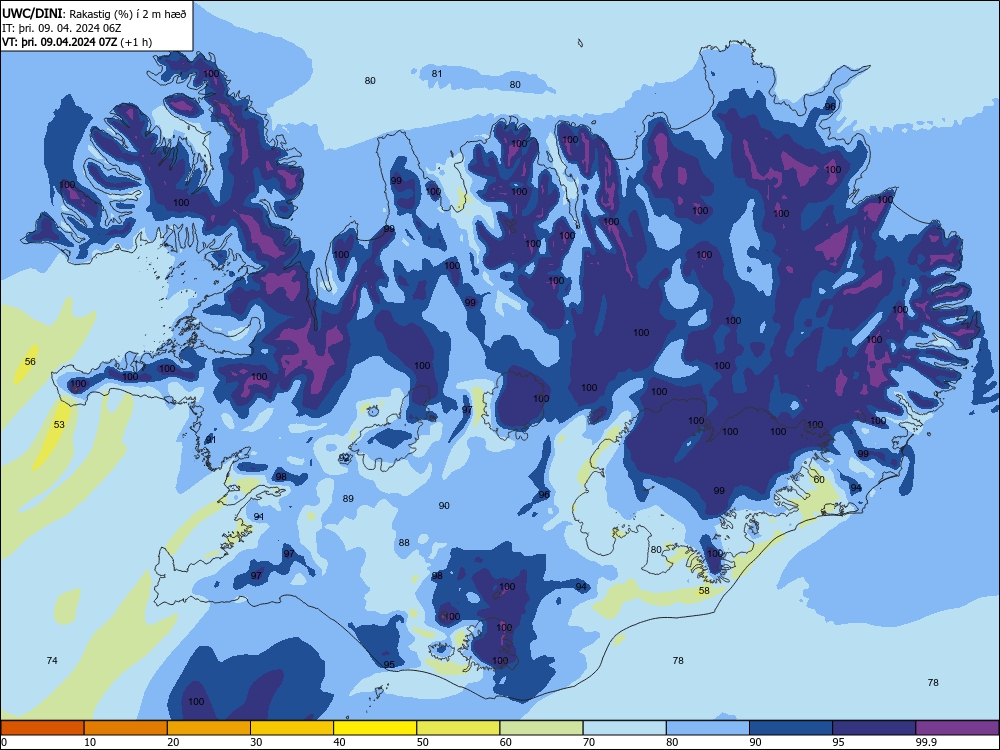
Task: Select the 30–40 golden legend swatch
Action: 292,728
